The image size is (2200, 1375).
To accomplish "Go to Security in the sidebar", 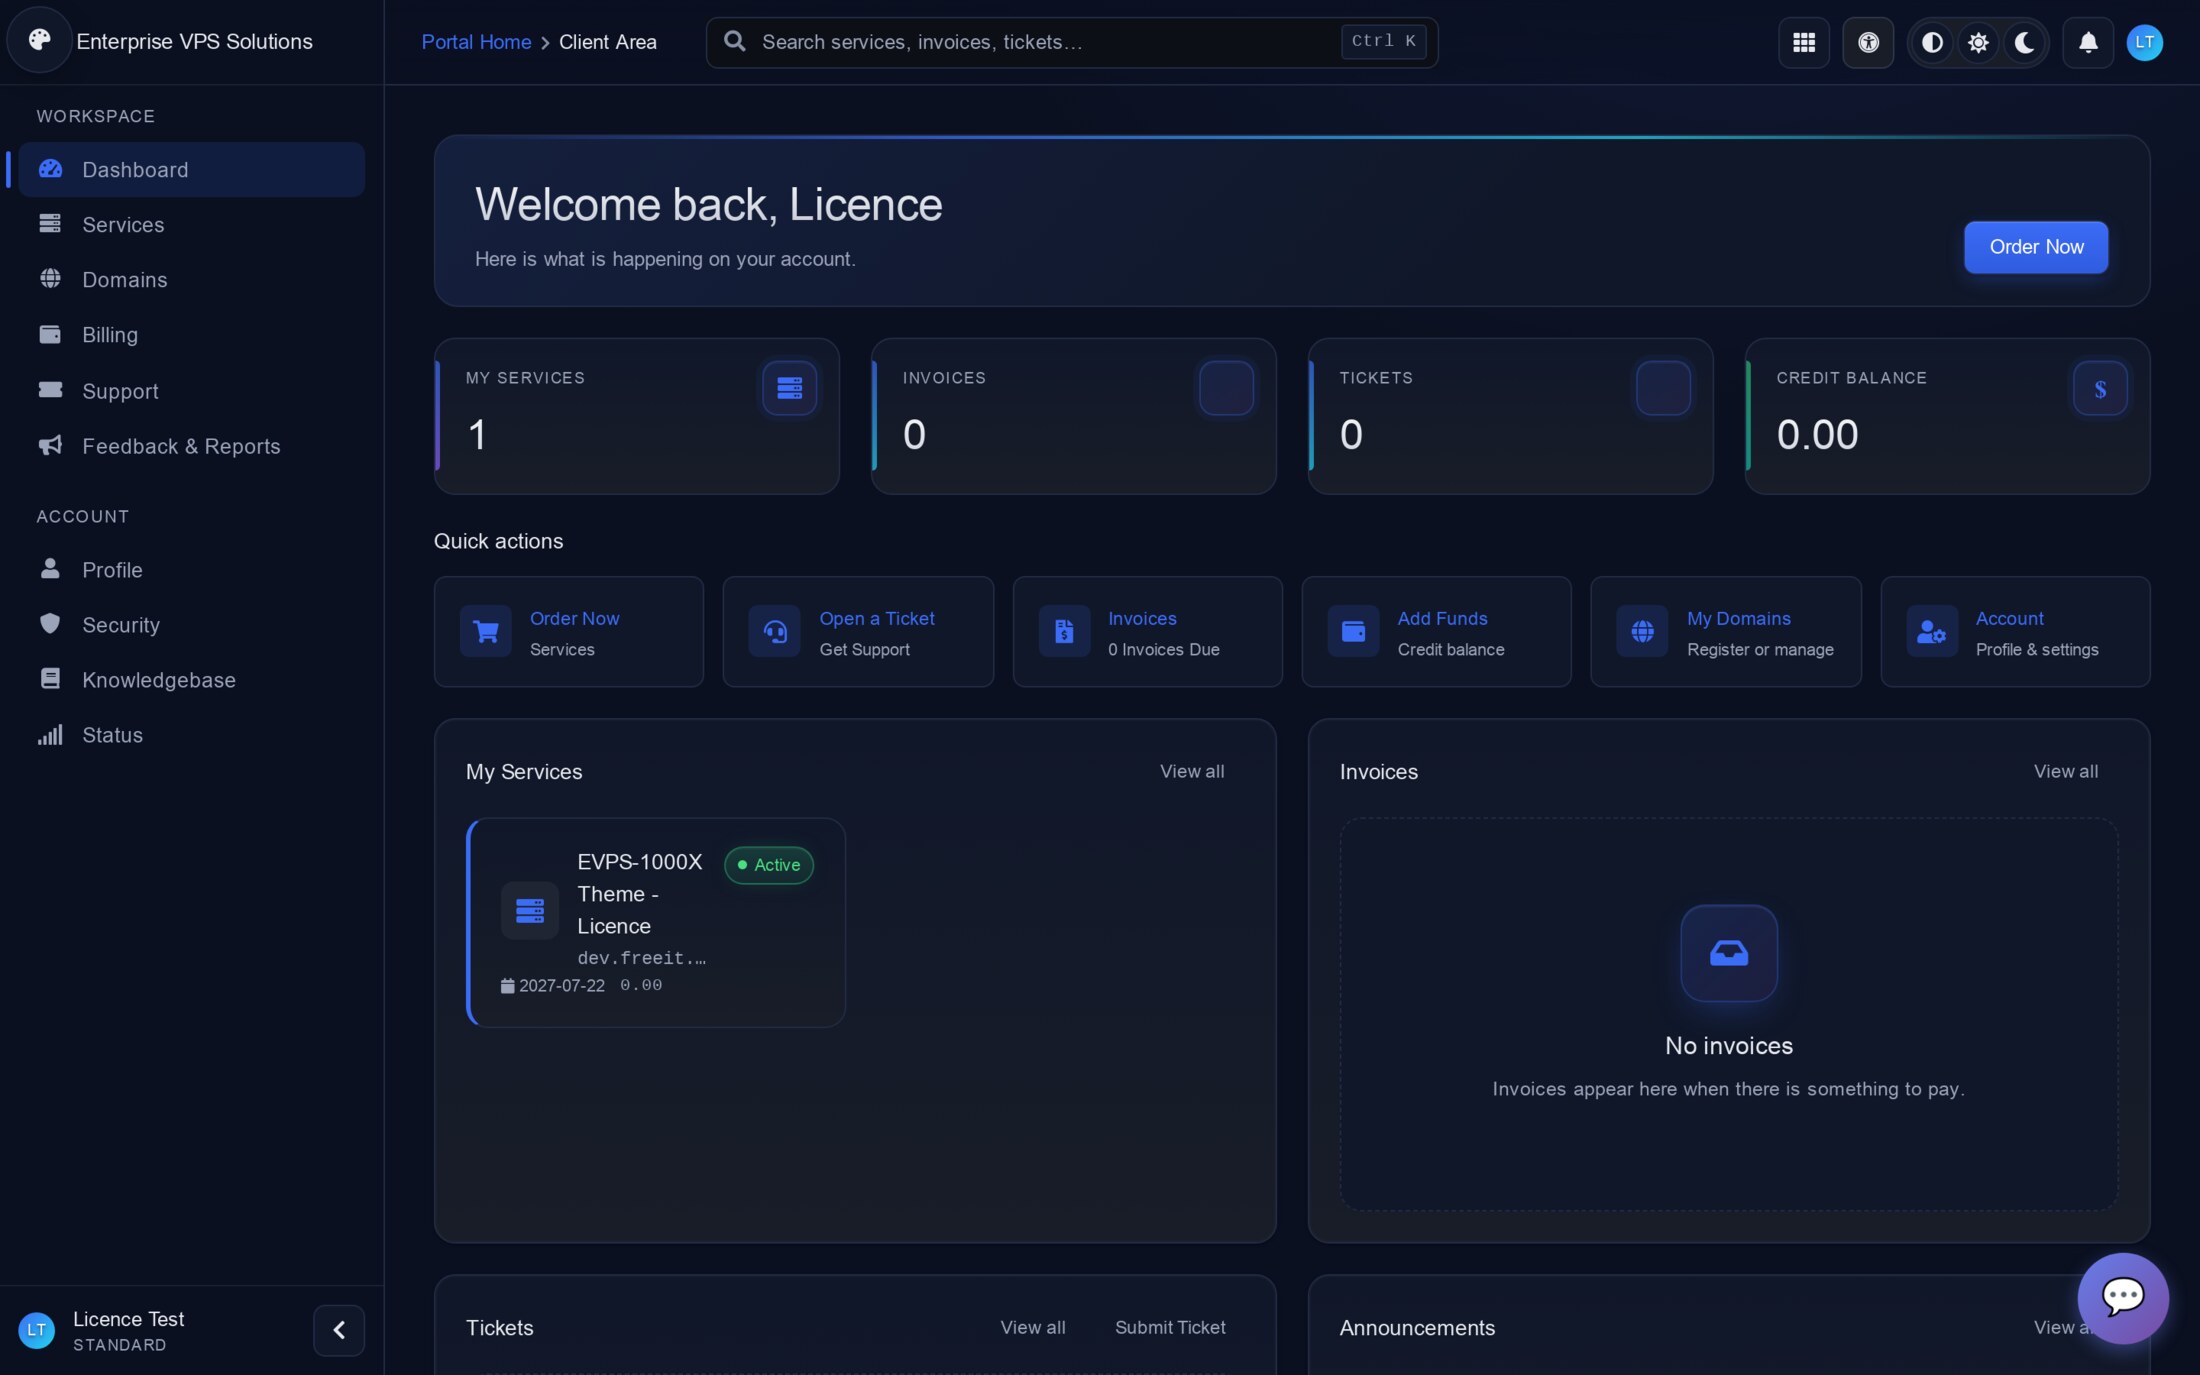I will coord(192,624).
